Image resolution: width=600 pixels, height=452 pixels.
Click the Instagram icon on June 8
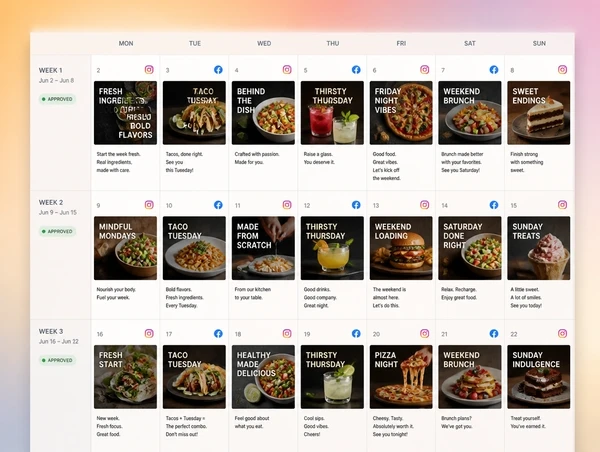[x=562, y=70]
